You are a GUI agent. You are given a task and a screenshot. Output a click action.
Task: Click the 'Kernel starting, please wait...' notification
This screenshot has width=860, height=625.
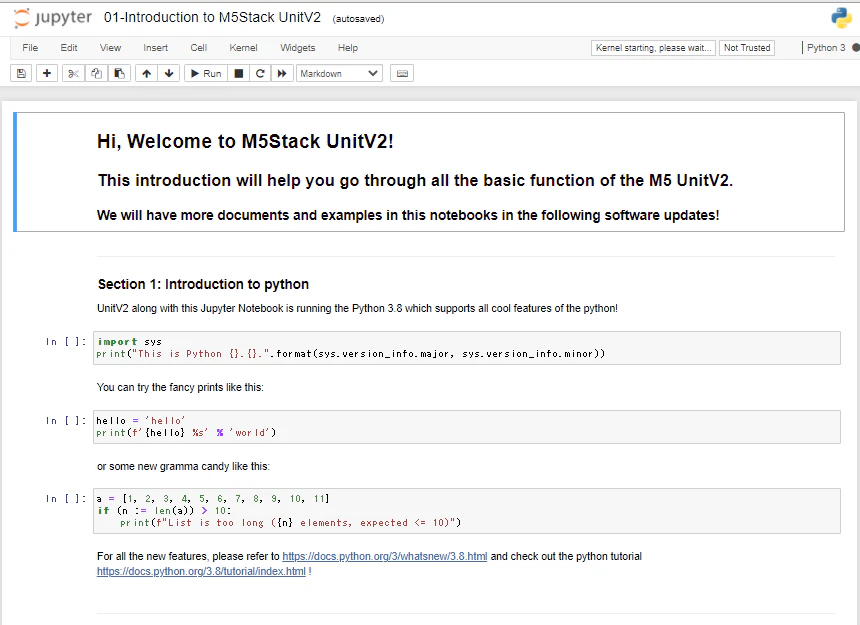pyautogui.click(x=653, y=48)
